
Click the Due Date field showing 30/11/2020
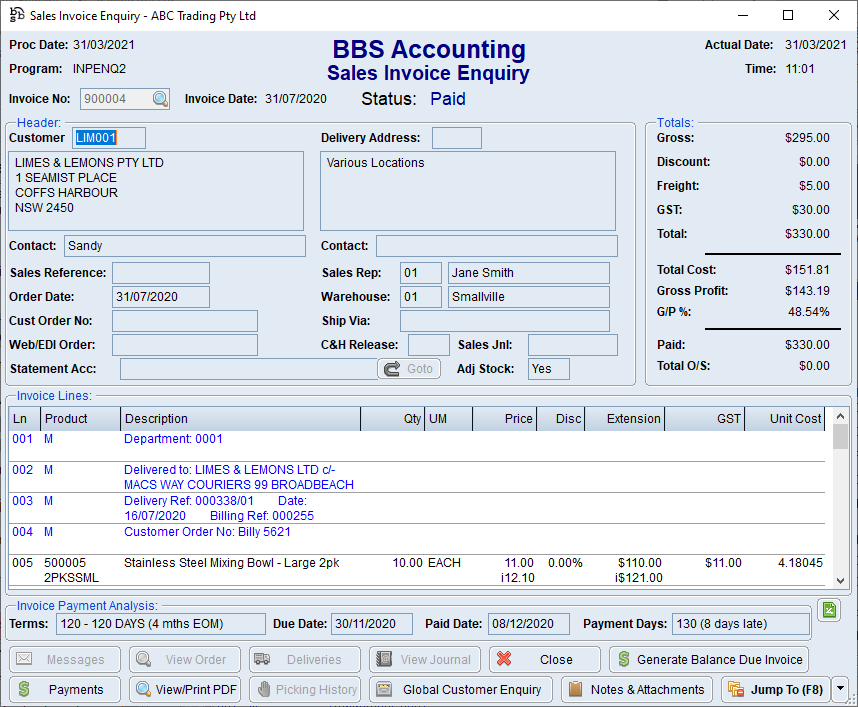coord(371,623)
